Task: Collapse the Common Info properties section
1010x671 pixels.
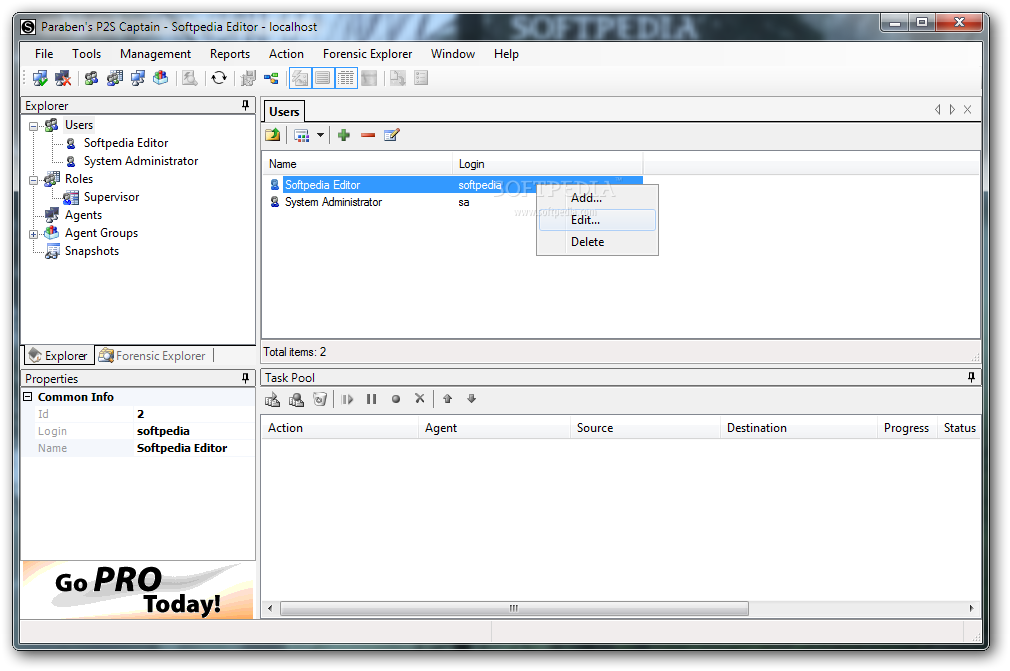Action: [x=28, y=397]
